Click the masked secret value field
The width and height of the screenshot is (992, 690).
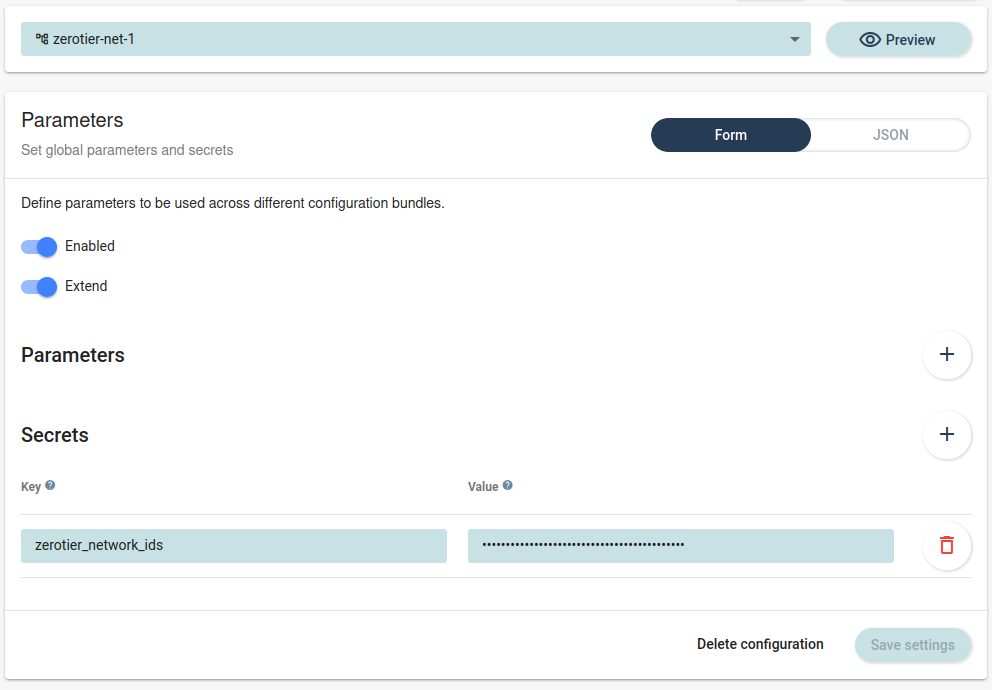click(x=680, y=546)
